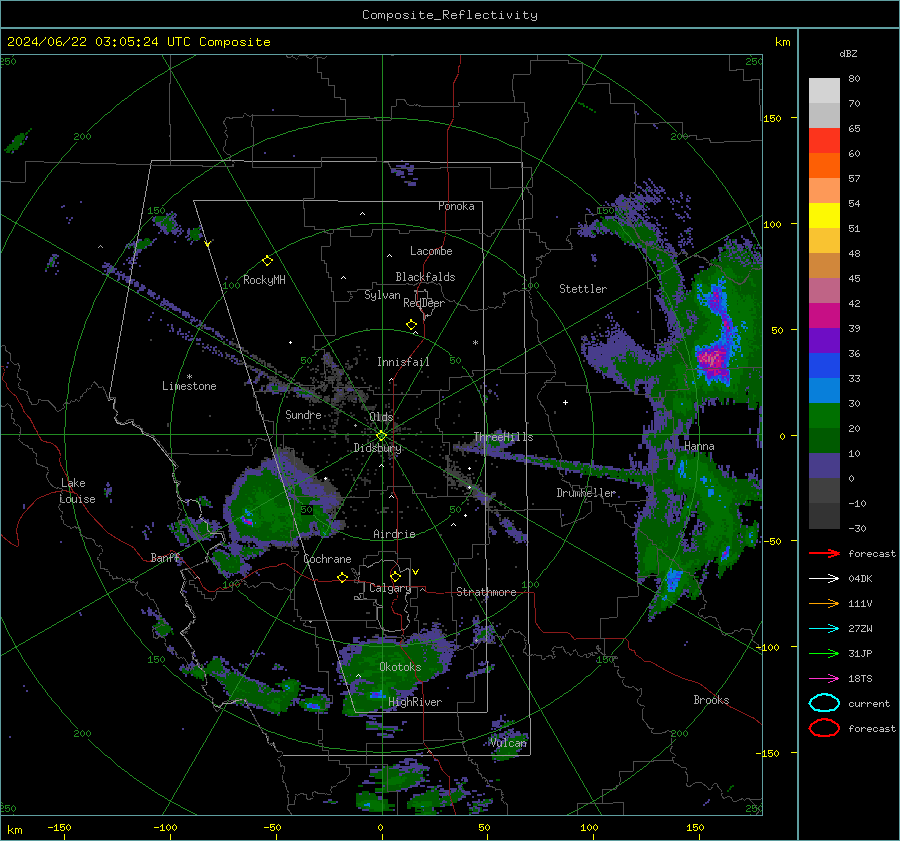
Task: Click the RockyMH label
Action: [x=264, y=280]
